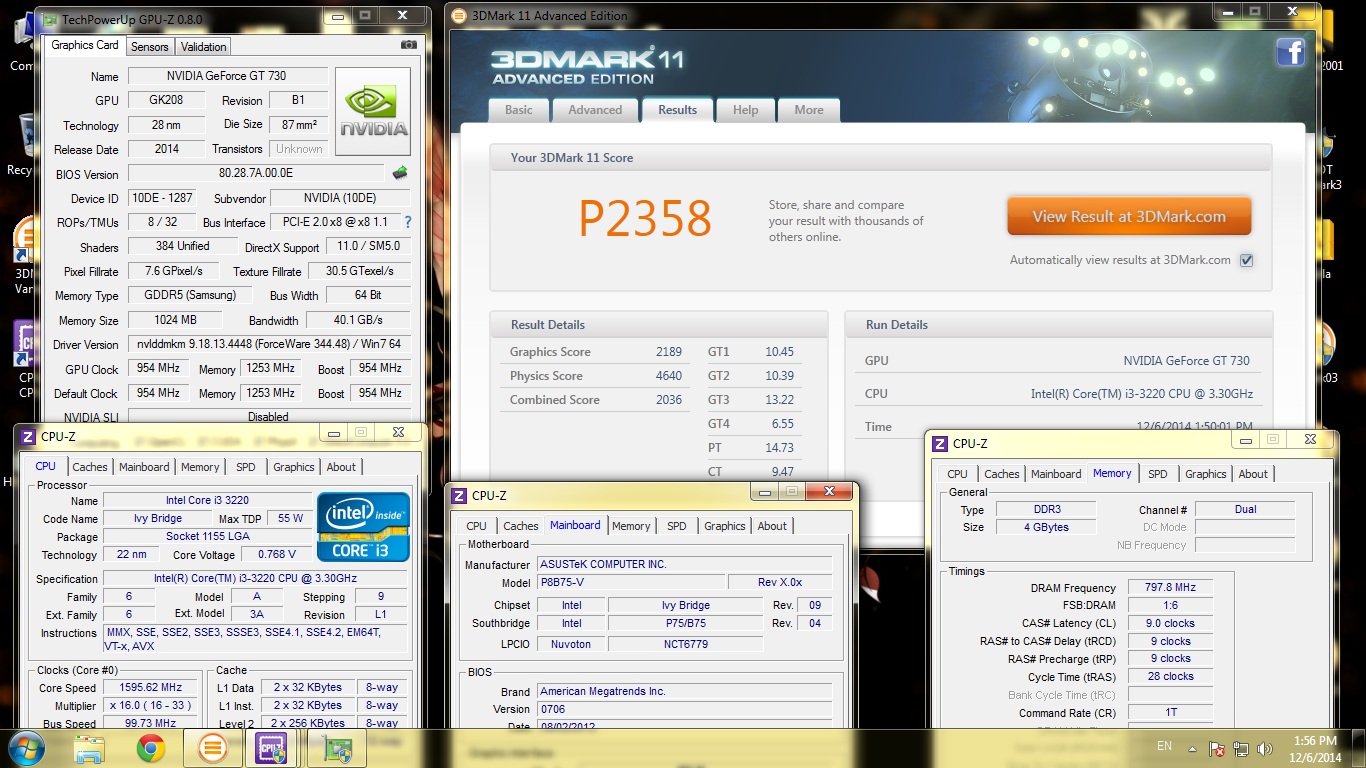Click the DRAM Frequency value 797.8 MHz
Screen dimensions: 1366x768
click(1170, 588)
